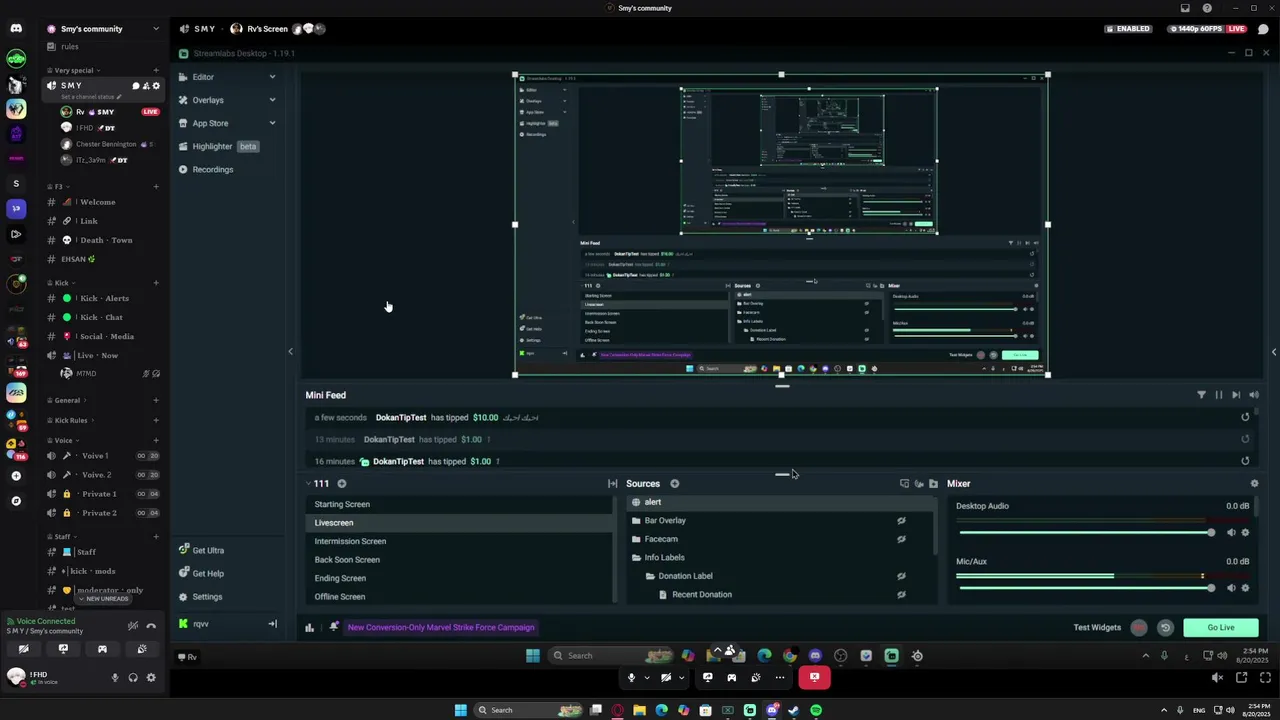Click red record button near Go Live
Image resolution: width=1280 pixels, height=720 pixels.
1139,628
